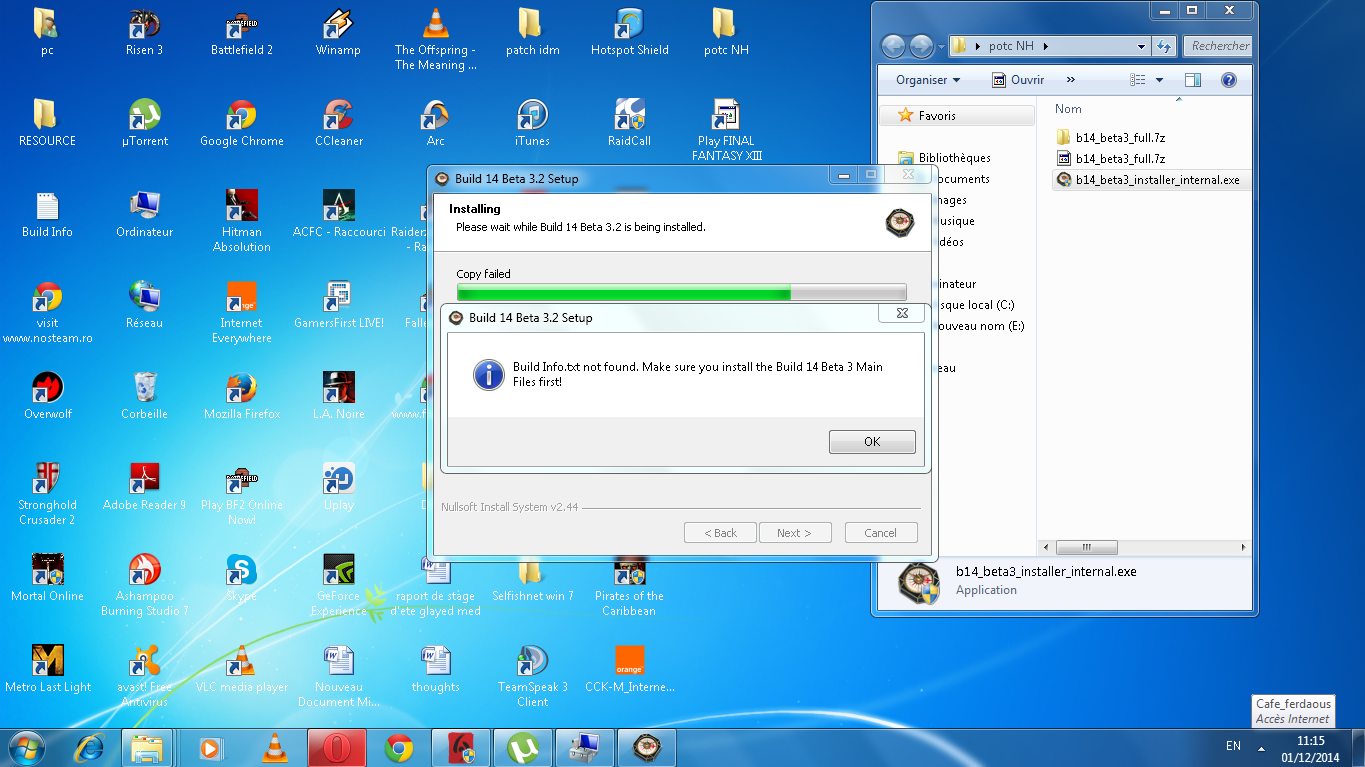Image resolution: width=1365 pixels, height=767 pixels.
Task: Open Opera from the taskbar
Action: (x=336, y=747)
